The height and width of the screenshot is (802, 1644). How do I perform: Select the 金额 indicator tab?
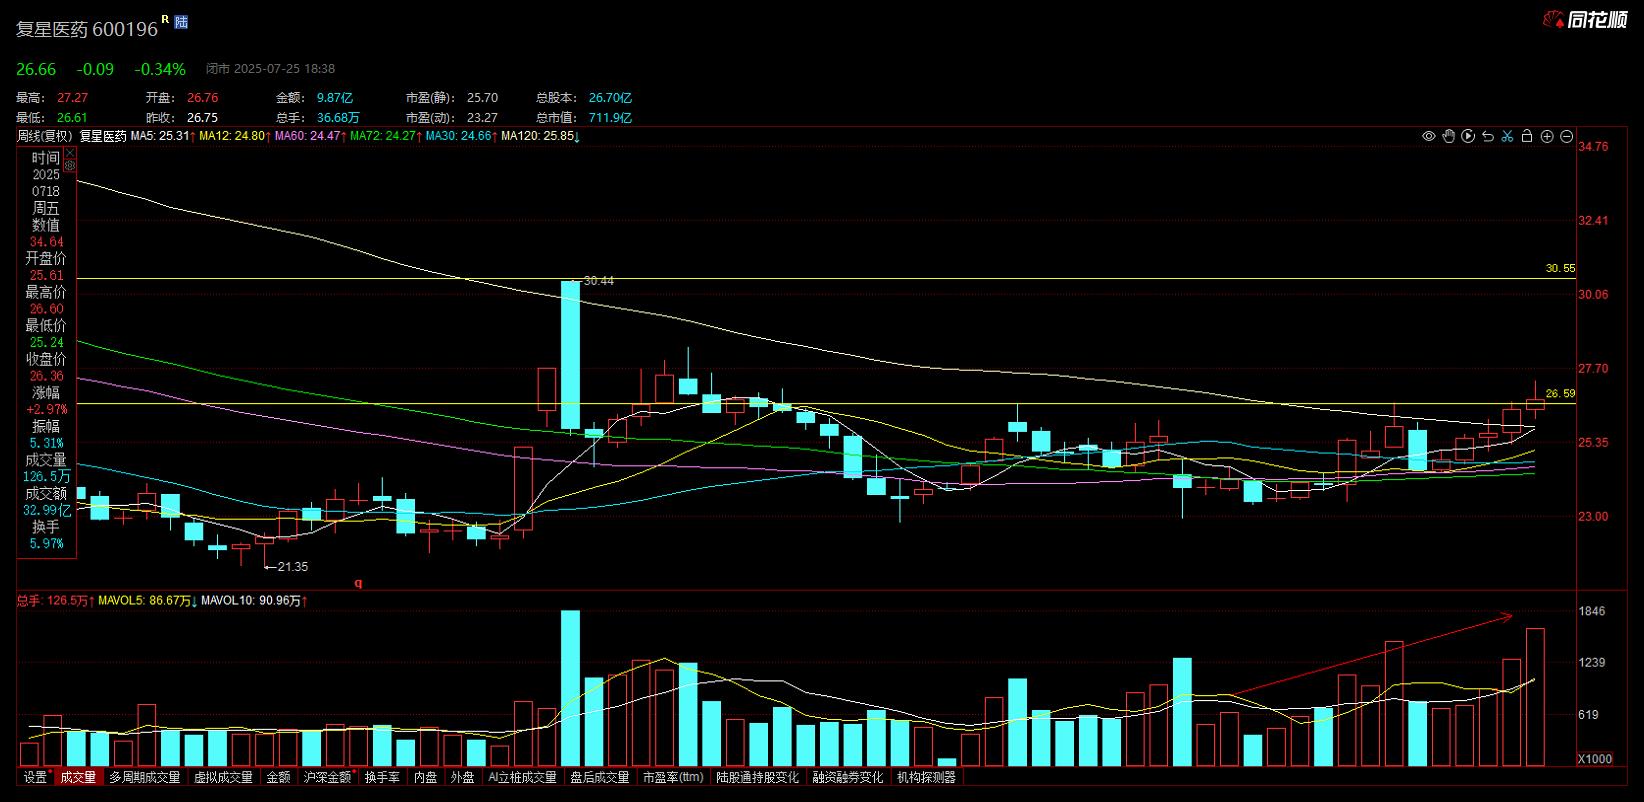(278, 777)
